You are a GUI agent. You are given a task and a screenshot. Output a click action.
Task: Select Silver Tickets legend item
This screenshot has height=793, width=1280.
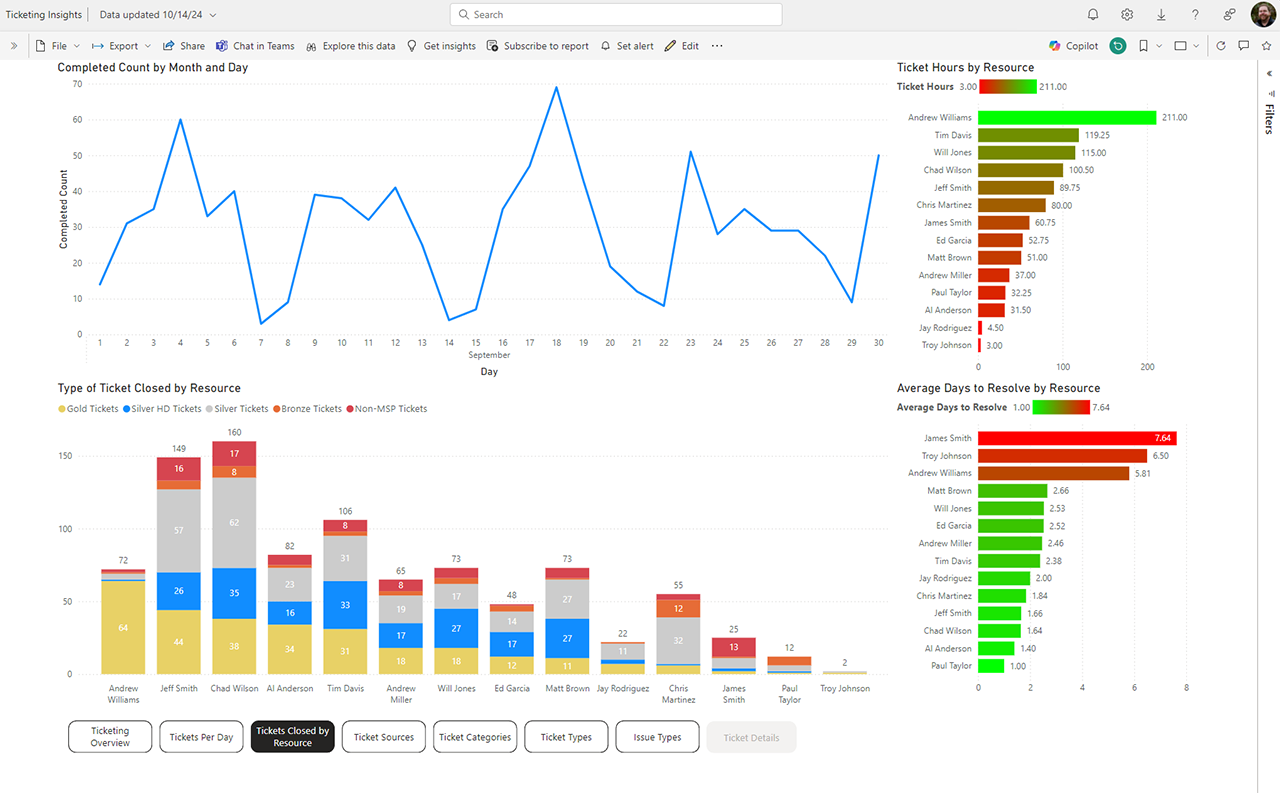coord(236,409)
